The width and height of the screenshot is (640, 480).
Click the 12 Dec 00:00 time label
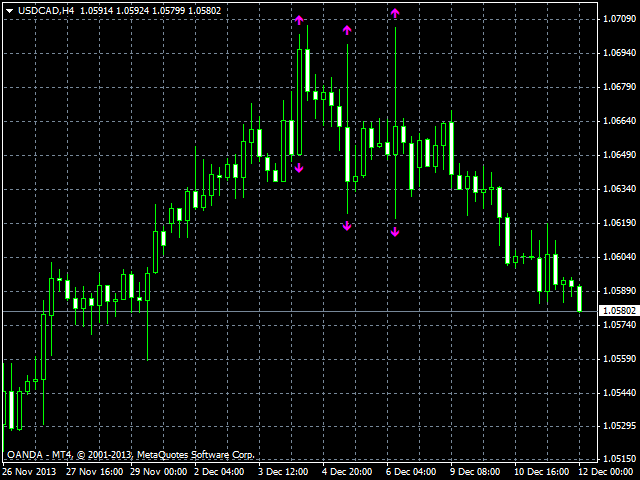point(606,472)
